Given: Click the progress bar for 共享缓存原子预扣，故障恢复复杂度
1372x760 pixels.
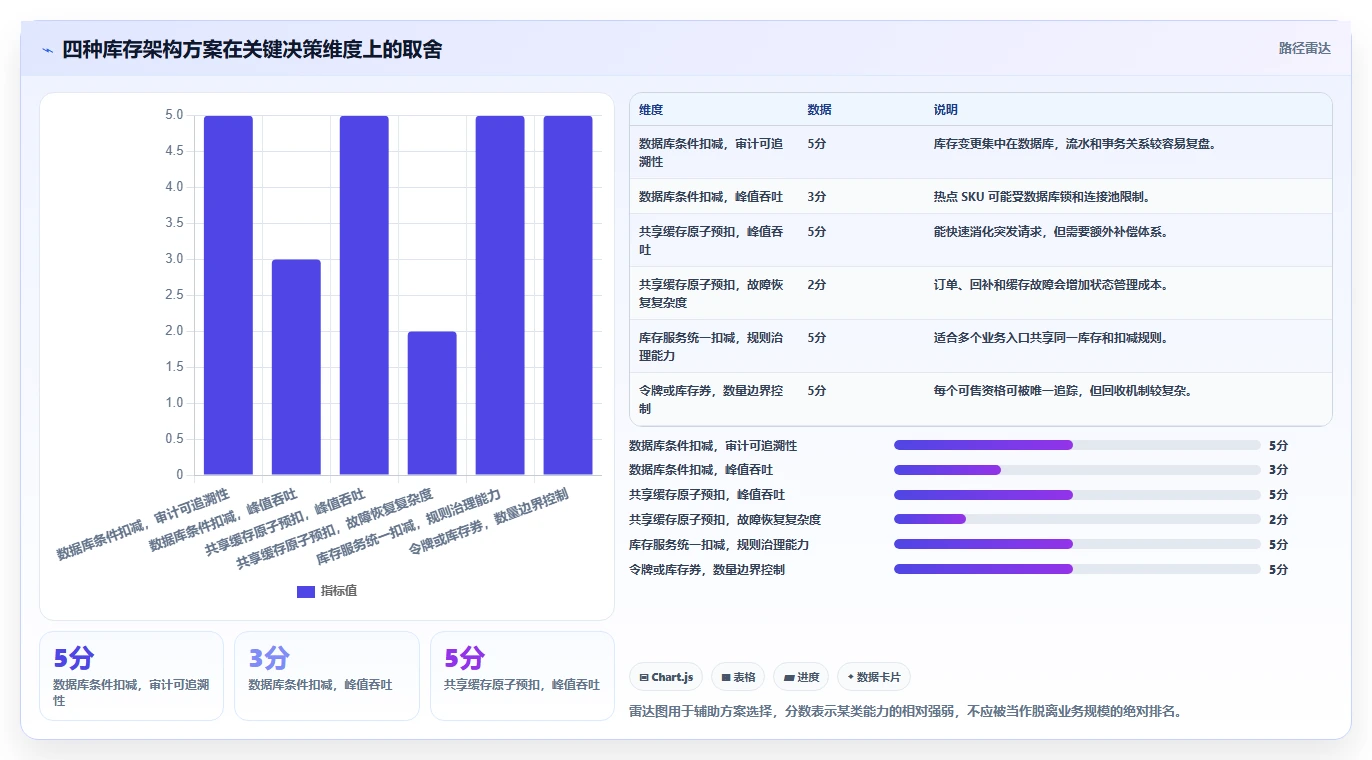Looking at the screenshot, I should click(1077, 519).
